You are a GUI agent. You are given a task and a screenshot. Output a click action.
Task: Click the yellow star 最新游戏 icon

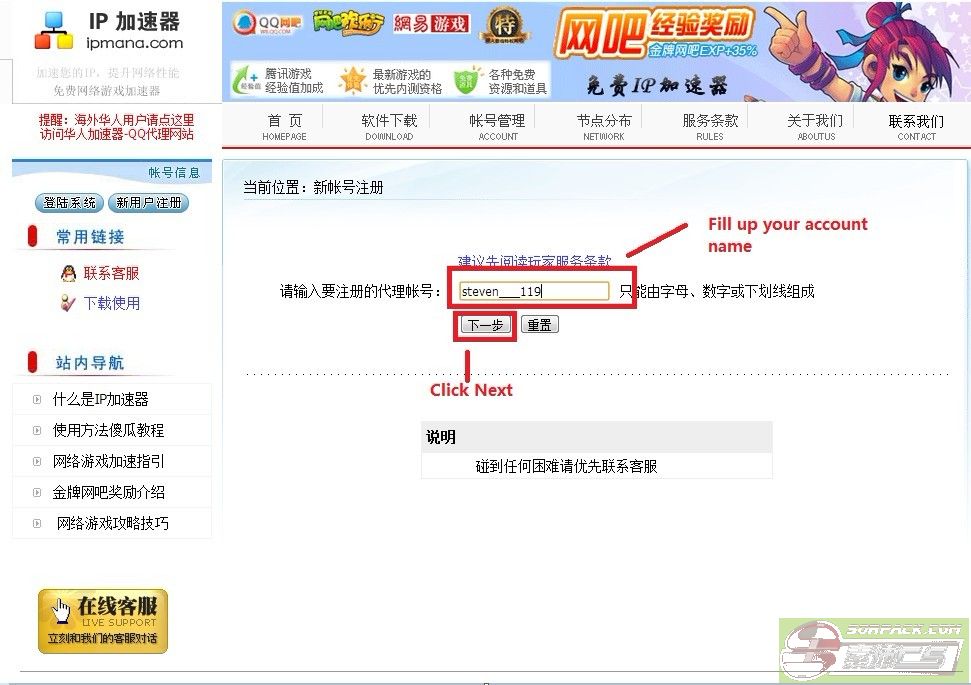(x=352, y=81)
